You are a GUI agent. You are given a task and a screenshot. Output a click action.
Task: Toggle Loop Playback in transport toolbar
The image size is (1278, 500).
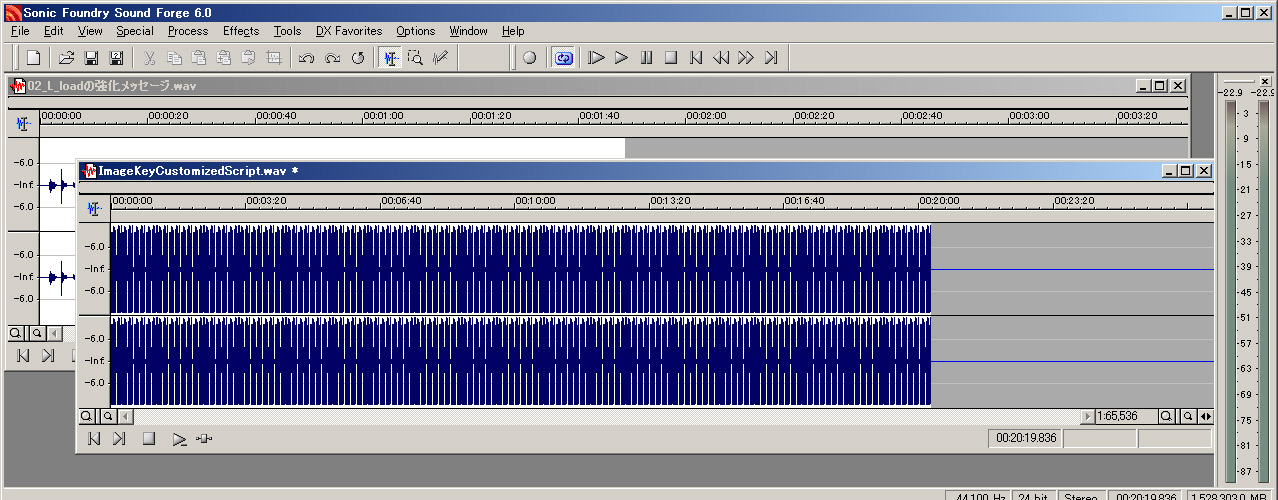[x=563, y=58]
